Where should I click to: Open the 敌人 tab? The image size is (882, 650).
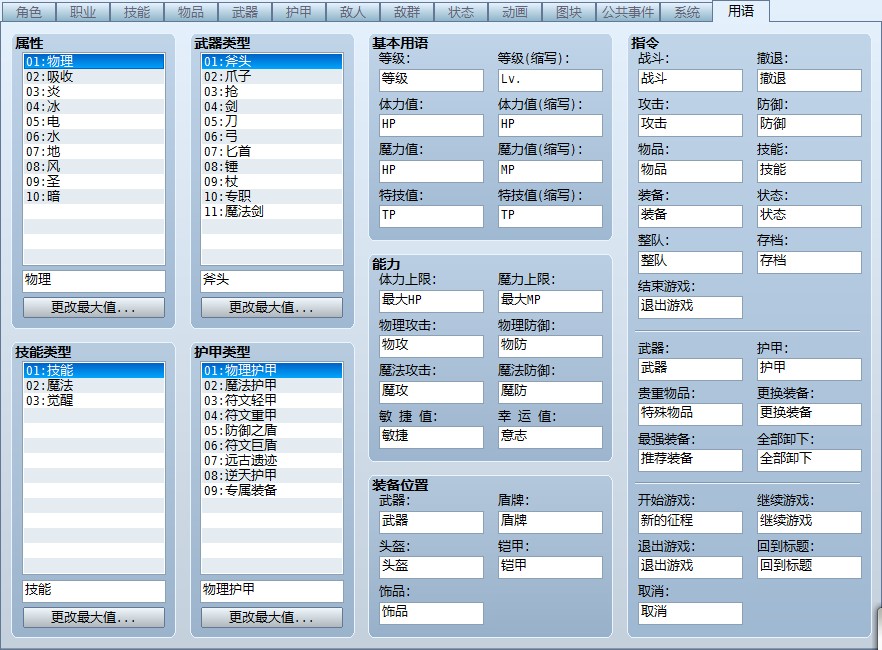pyautogui.click(x=353, y=12)
